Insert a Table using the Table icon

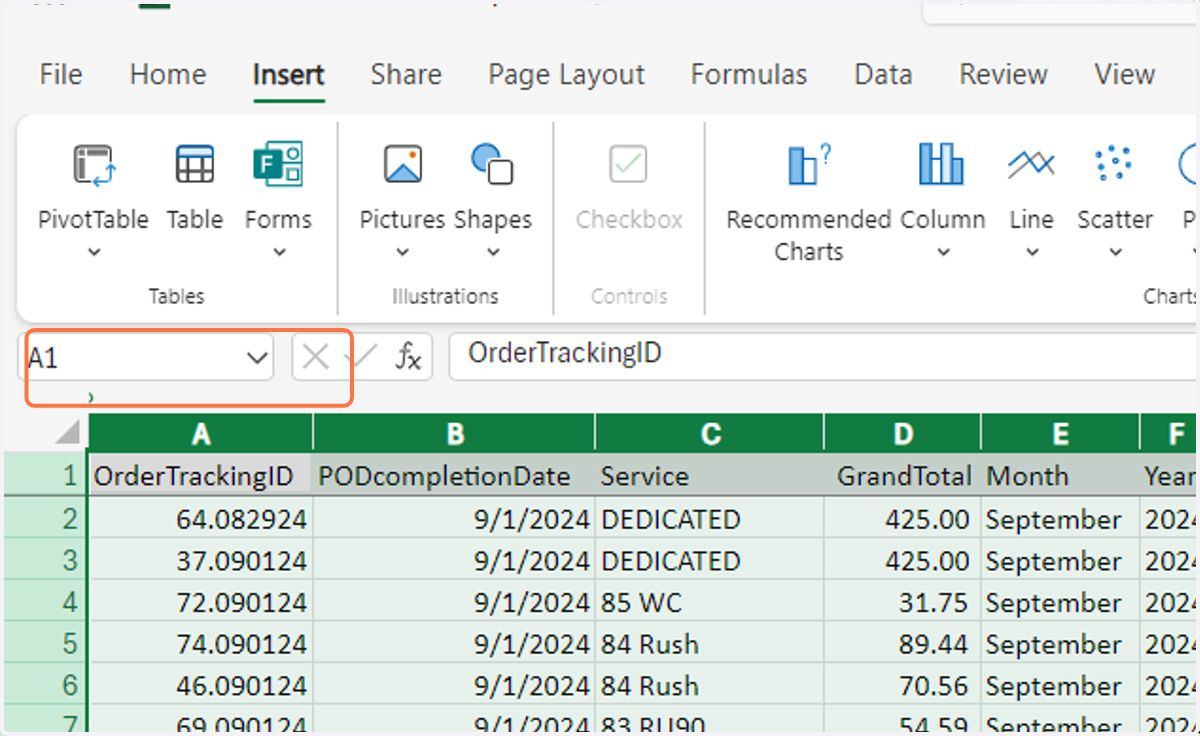pos(195,164)
